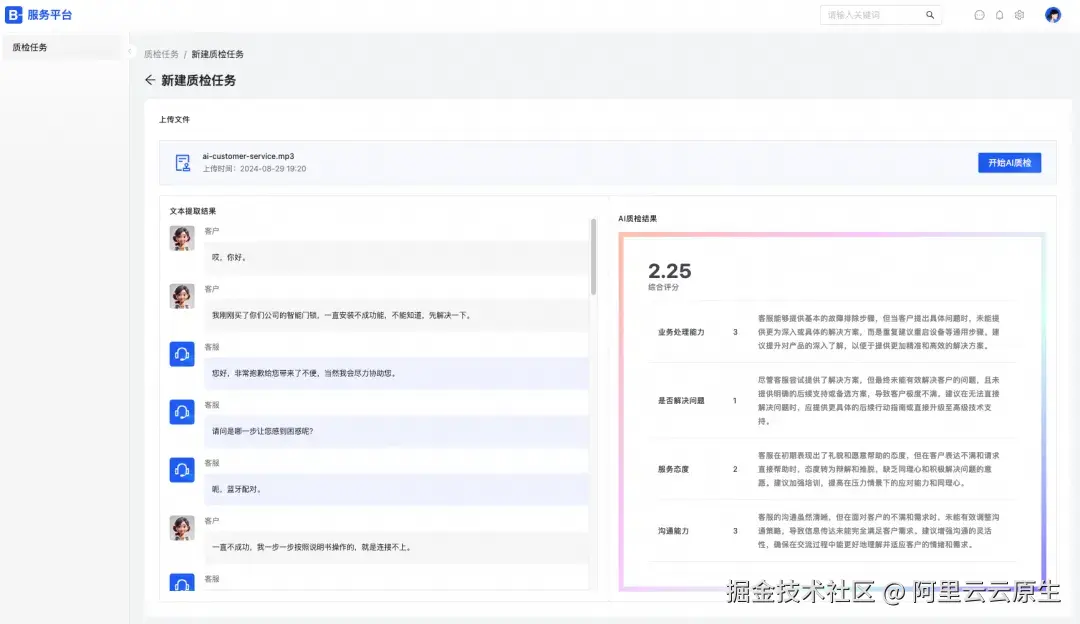Click the message 哎，你好。
1080x624 pixels.
tap(396, 258)
